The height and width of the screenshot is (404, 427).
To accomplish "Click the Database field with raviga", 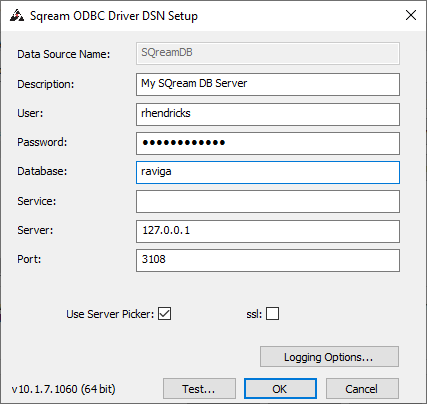I will [268, 172].
